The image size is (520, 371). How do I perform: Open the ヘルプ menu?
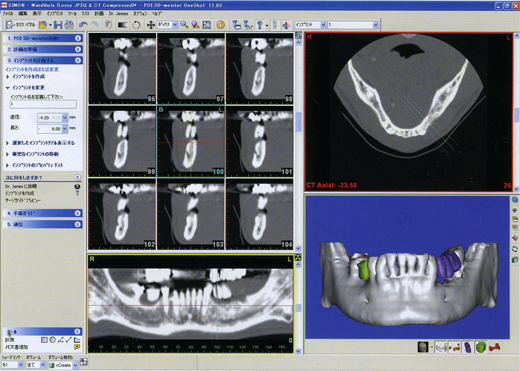coord(157,13)
